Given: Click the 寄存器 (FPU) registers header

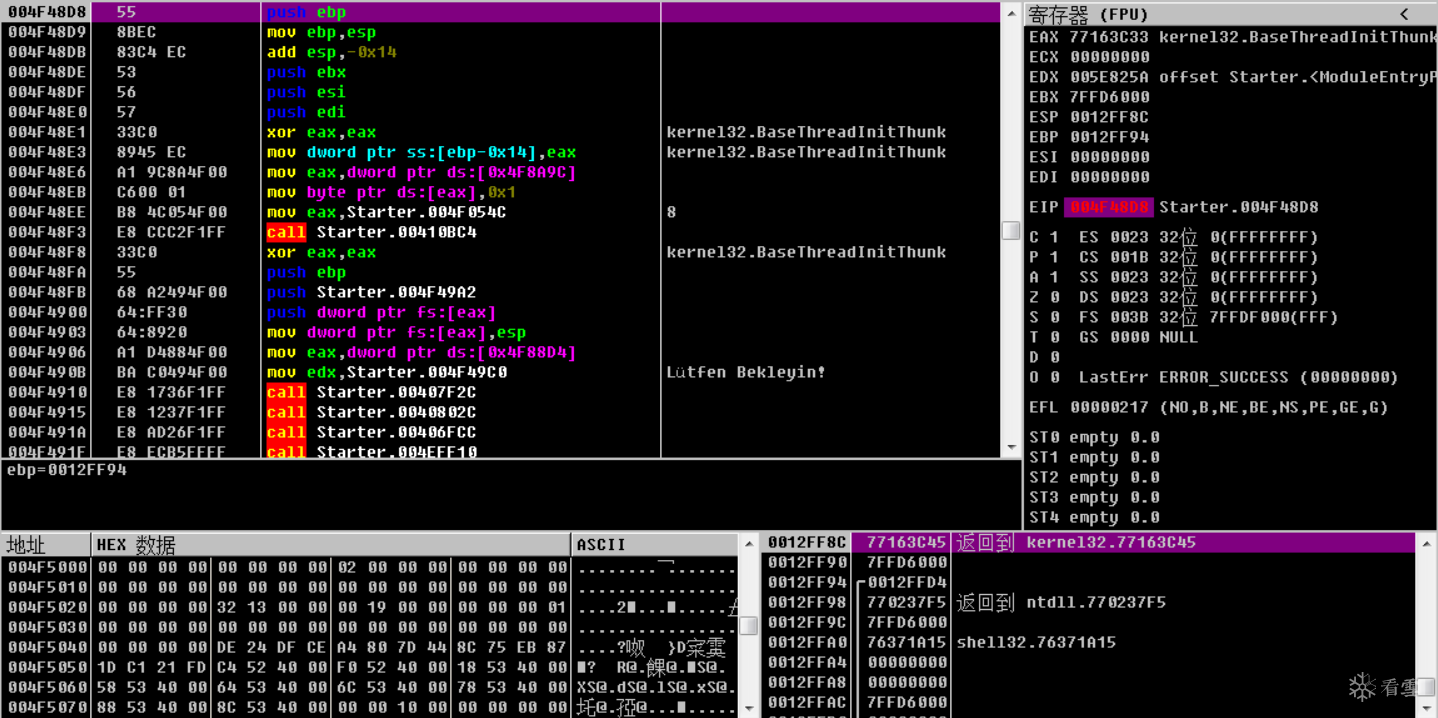Looking at the screenshot, I should point(1089,14).
